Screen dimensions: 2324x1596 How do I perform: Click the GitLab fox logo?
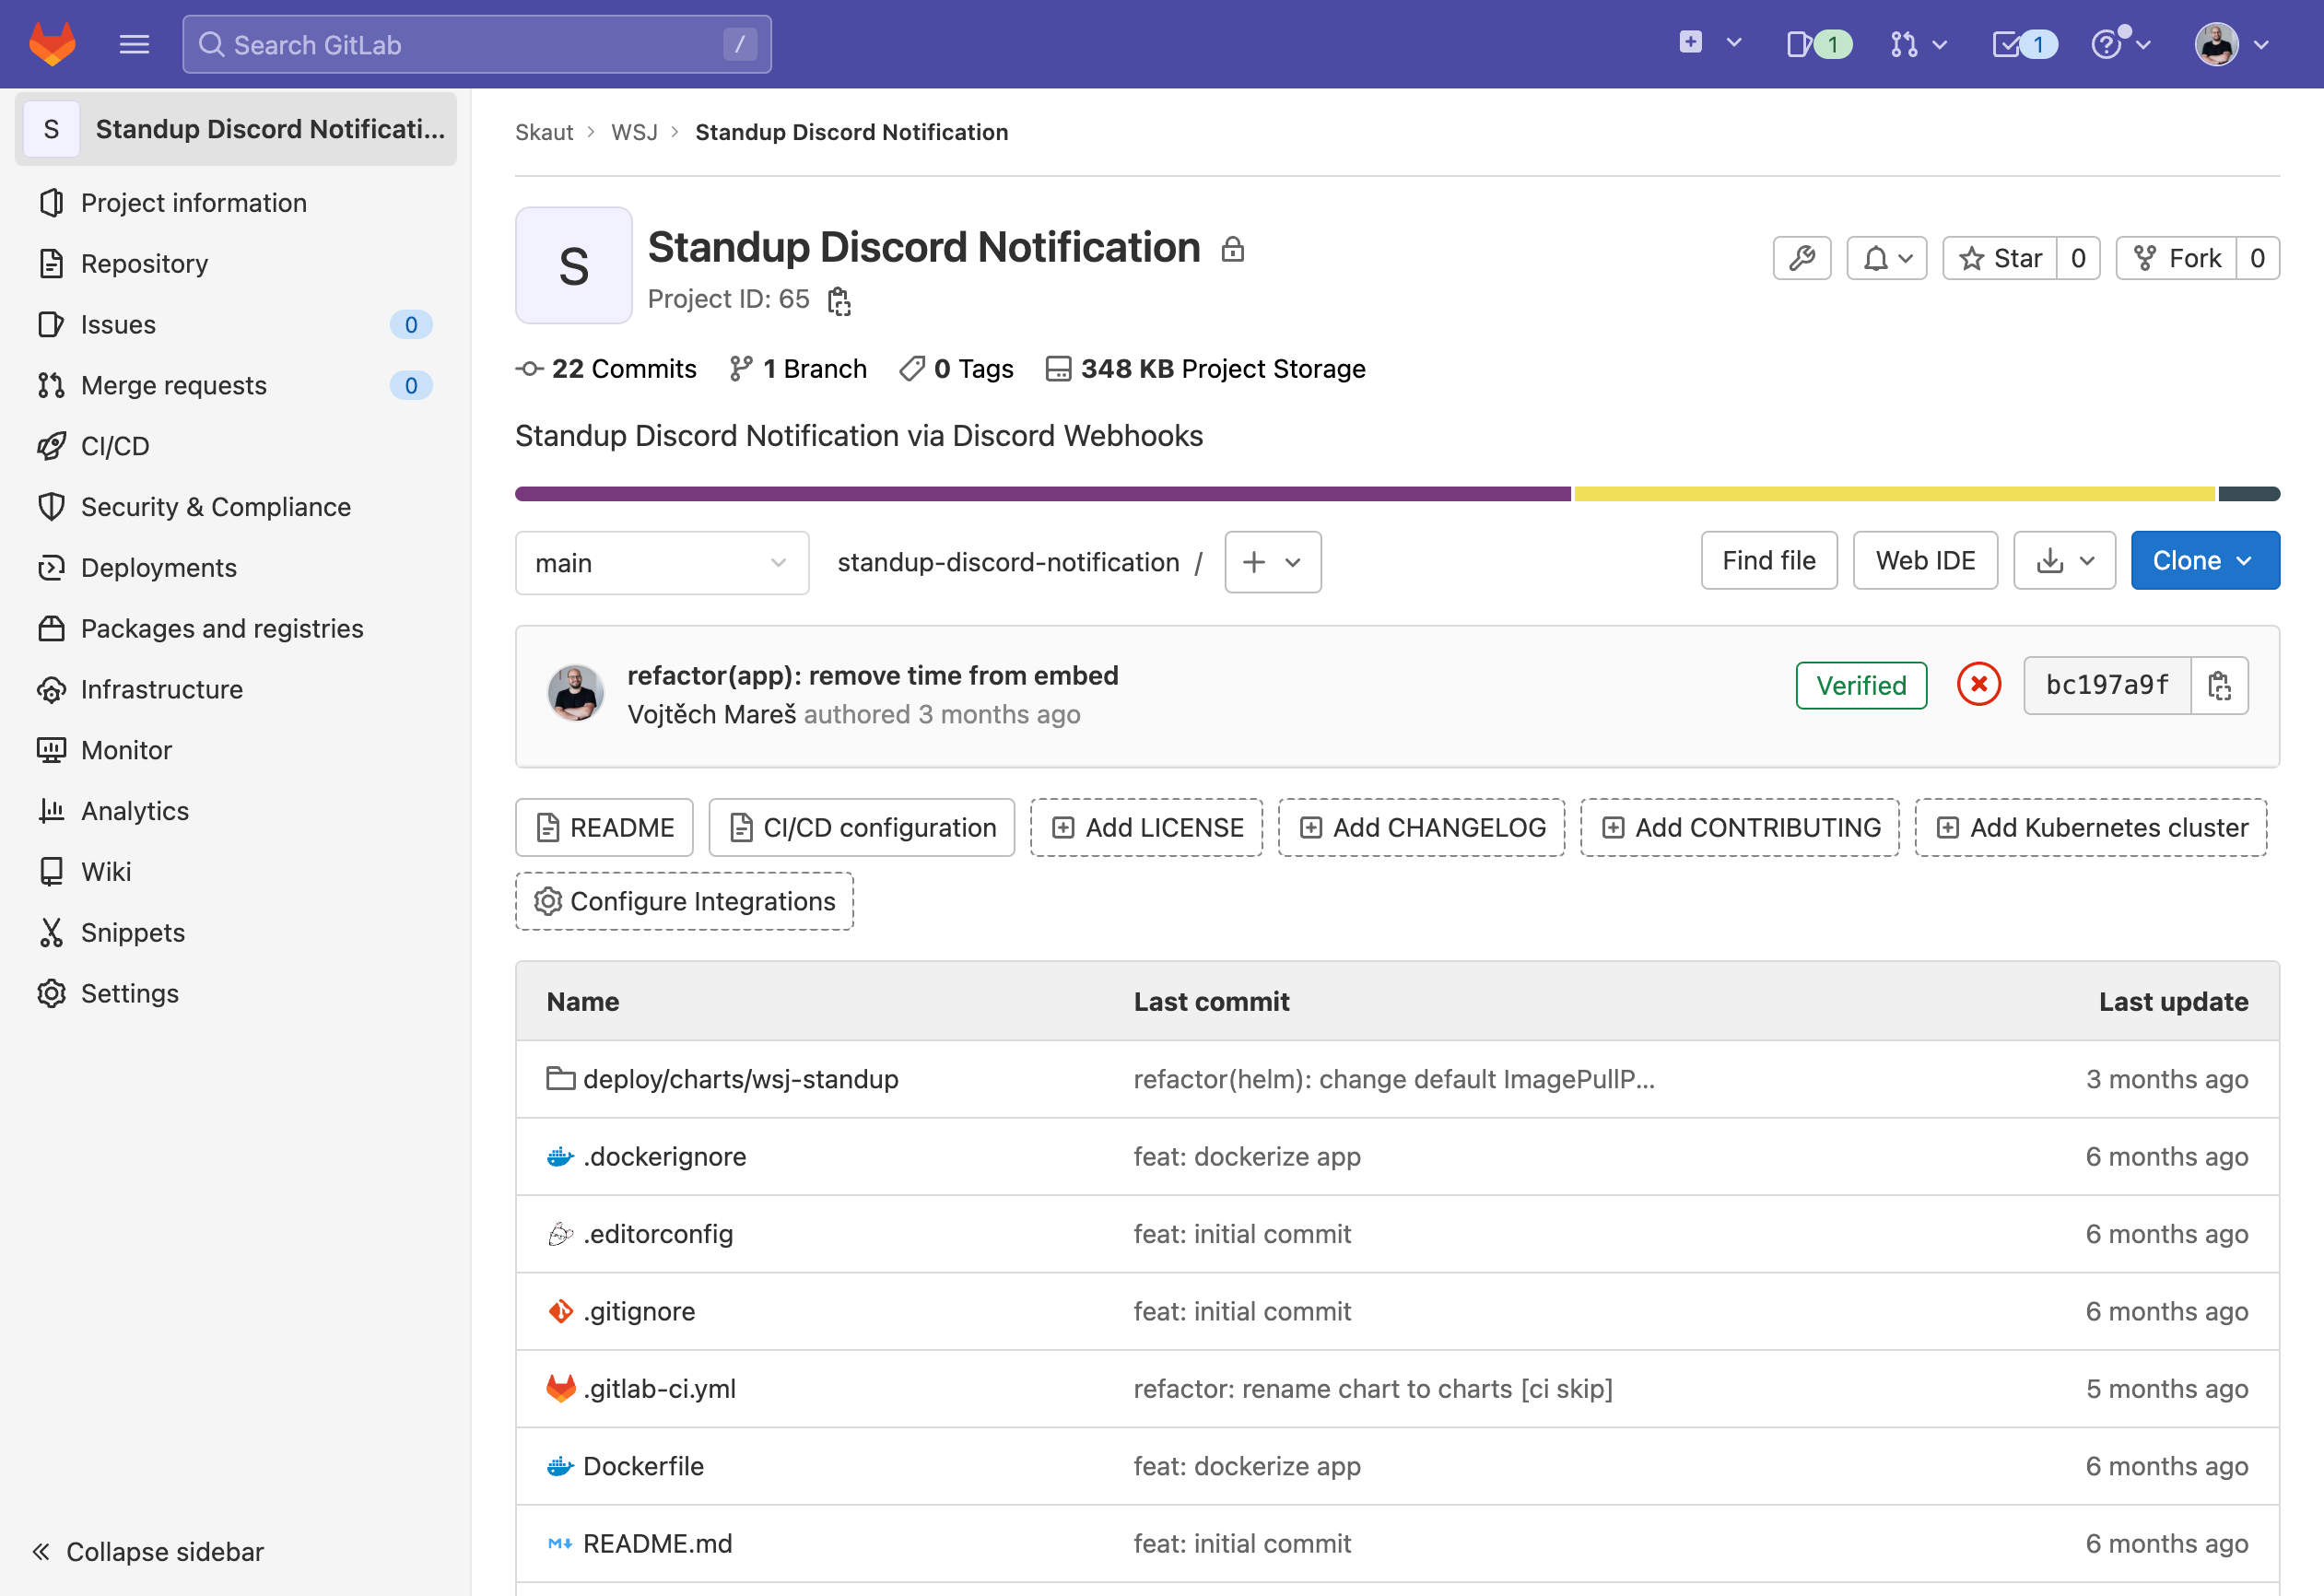pos(52,44)
